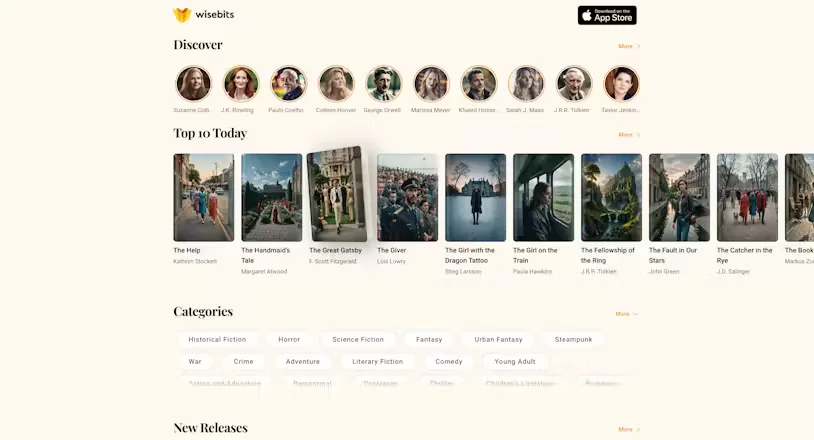
Task: Choose the Horror category chip
Action: coord(289,339)
